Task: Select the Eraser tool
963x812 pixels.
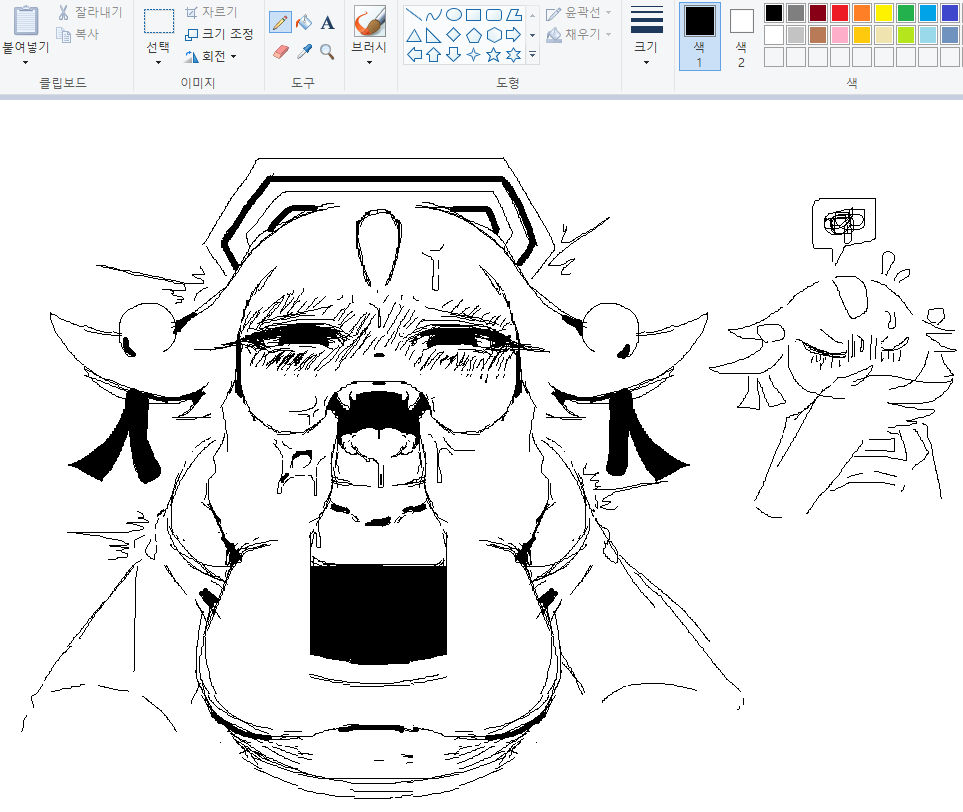Action: pos(280,52)
